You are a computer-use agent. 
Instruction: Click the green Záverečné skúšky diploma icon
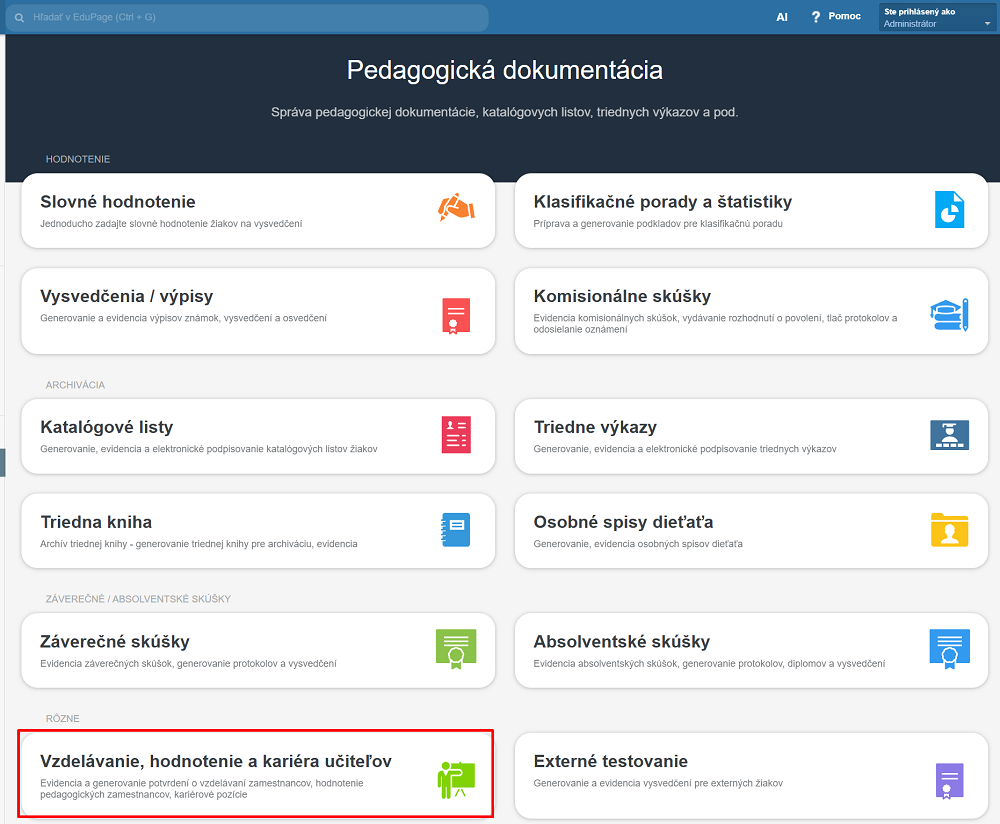tap(456, 648)
